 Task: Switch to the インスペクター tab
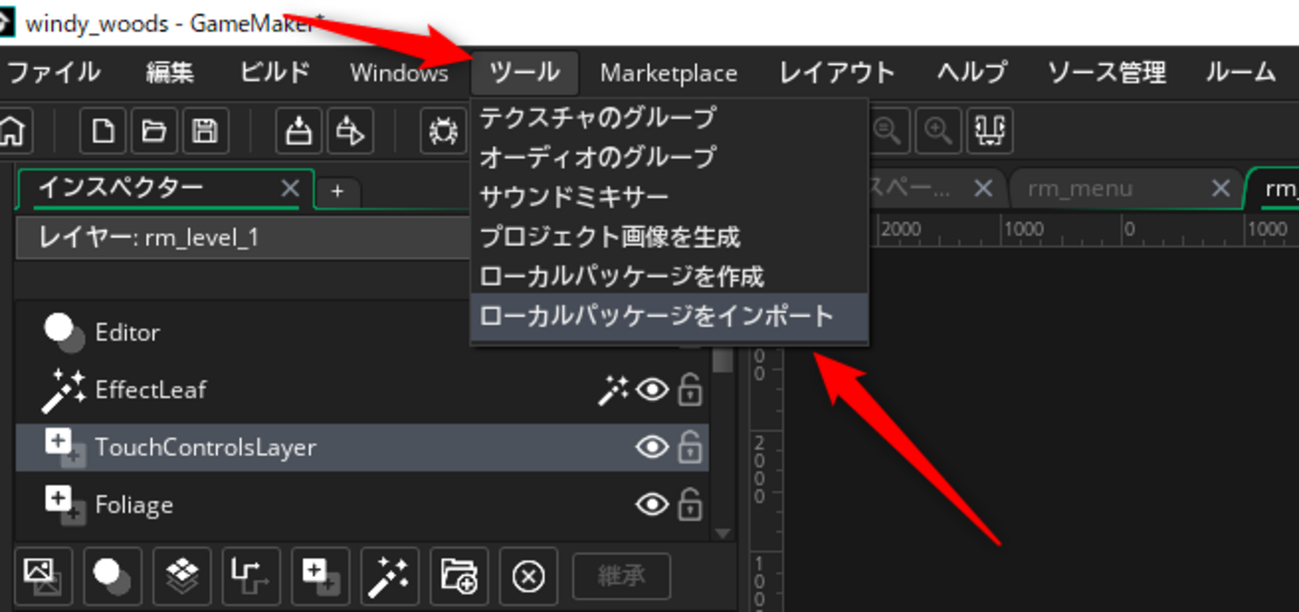pos(121,188)
